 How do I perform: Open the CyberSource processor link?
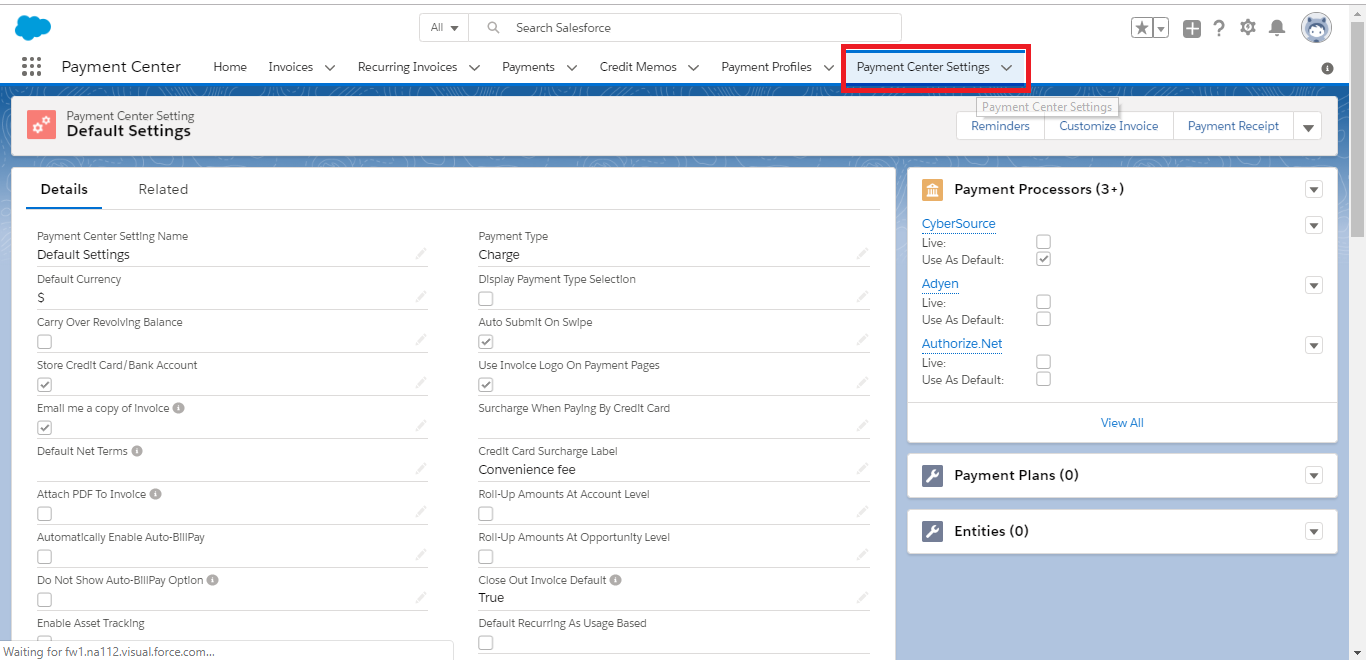tap(958, 224)
